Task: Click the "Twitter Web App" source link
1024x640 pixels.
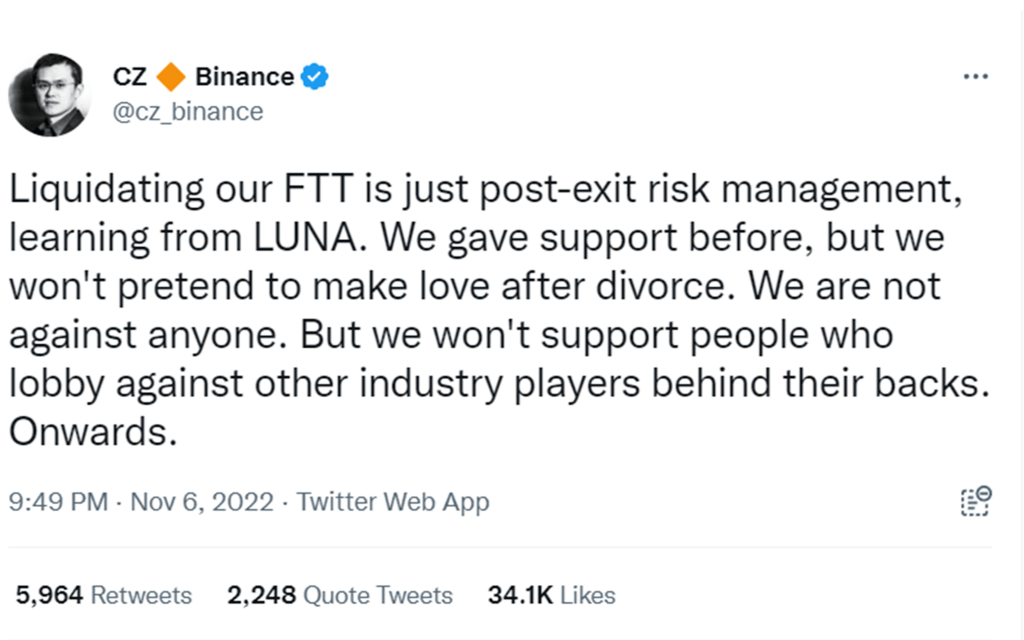Action: [x=393, y=501]
